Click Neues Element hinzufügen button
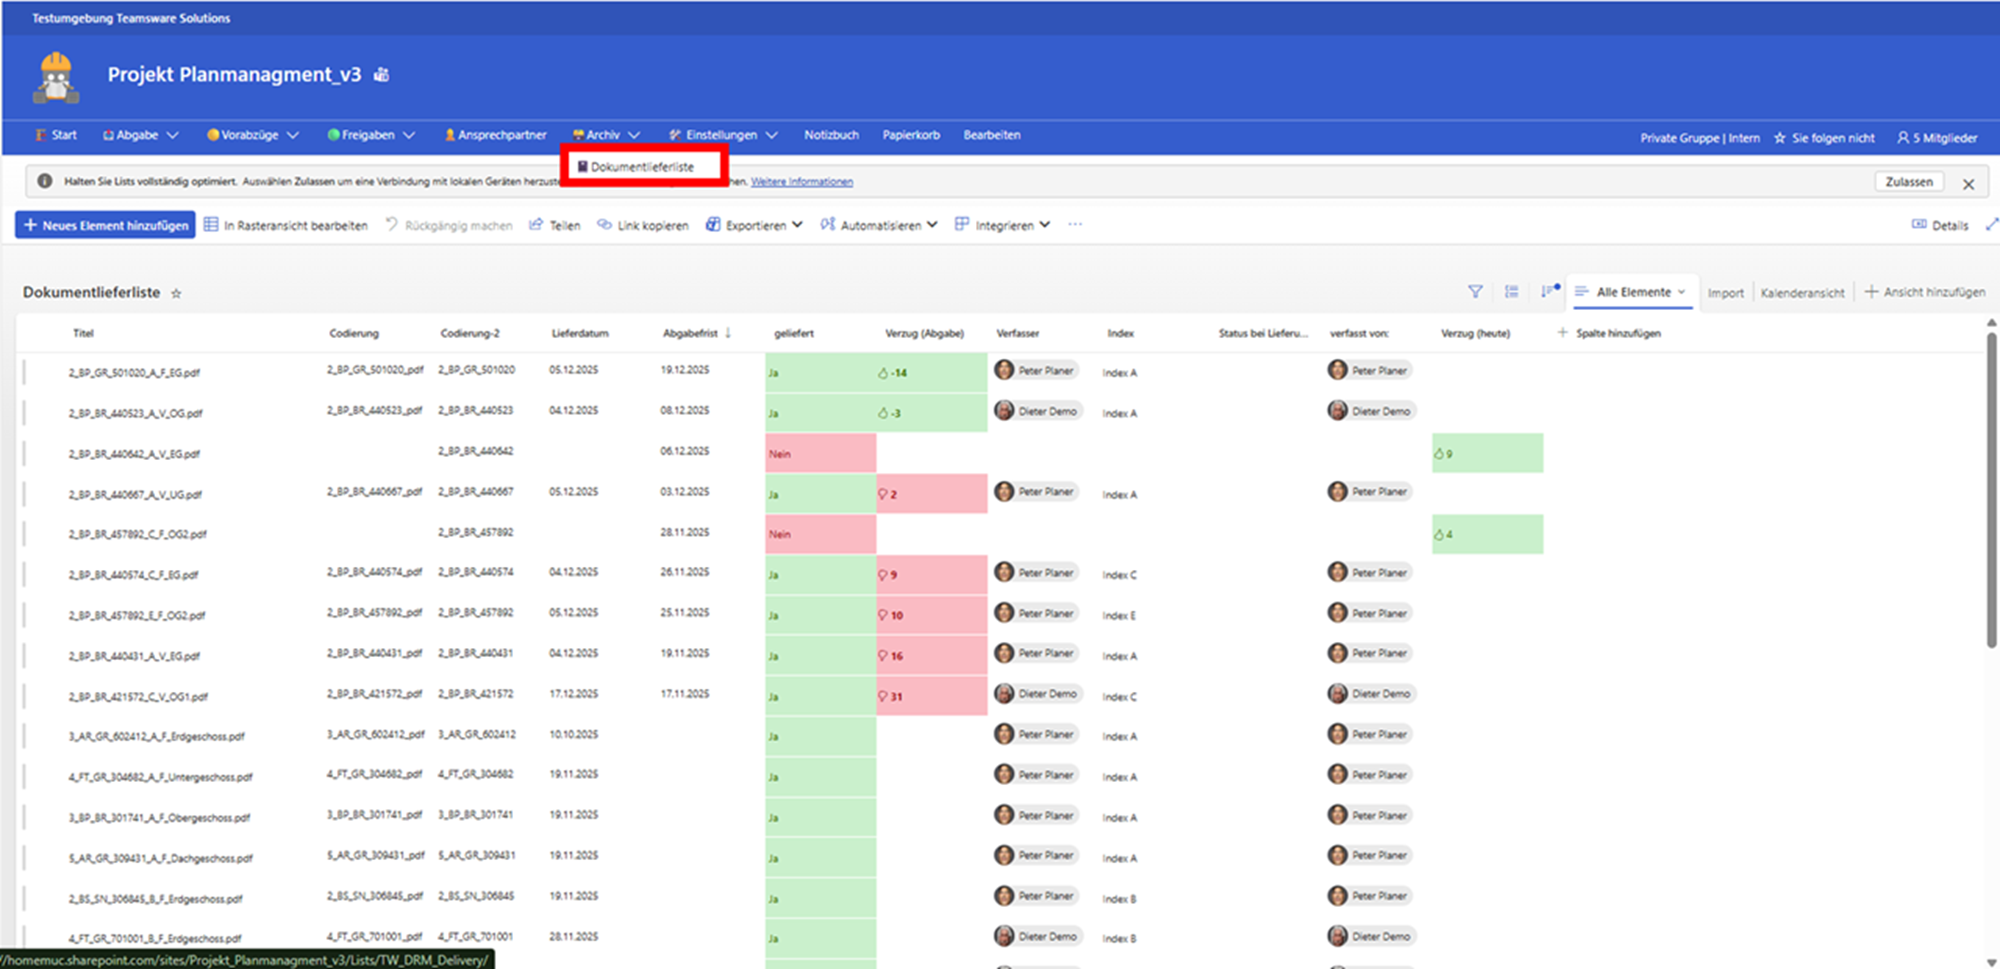Screen dimensions: 2000x969 (x=106, y=225)
